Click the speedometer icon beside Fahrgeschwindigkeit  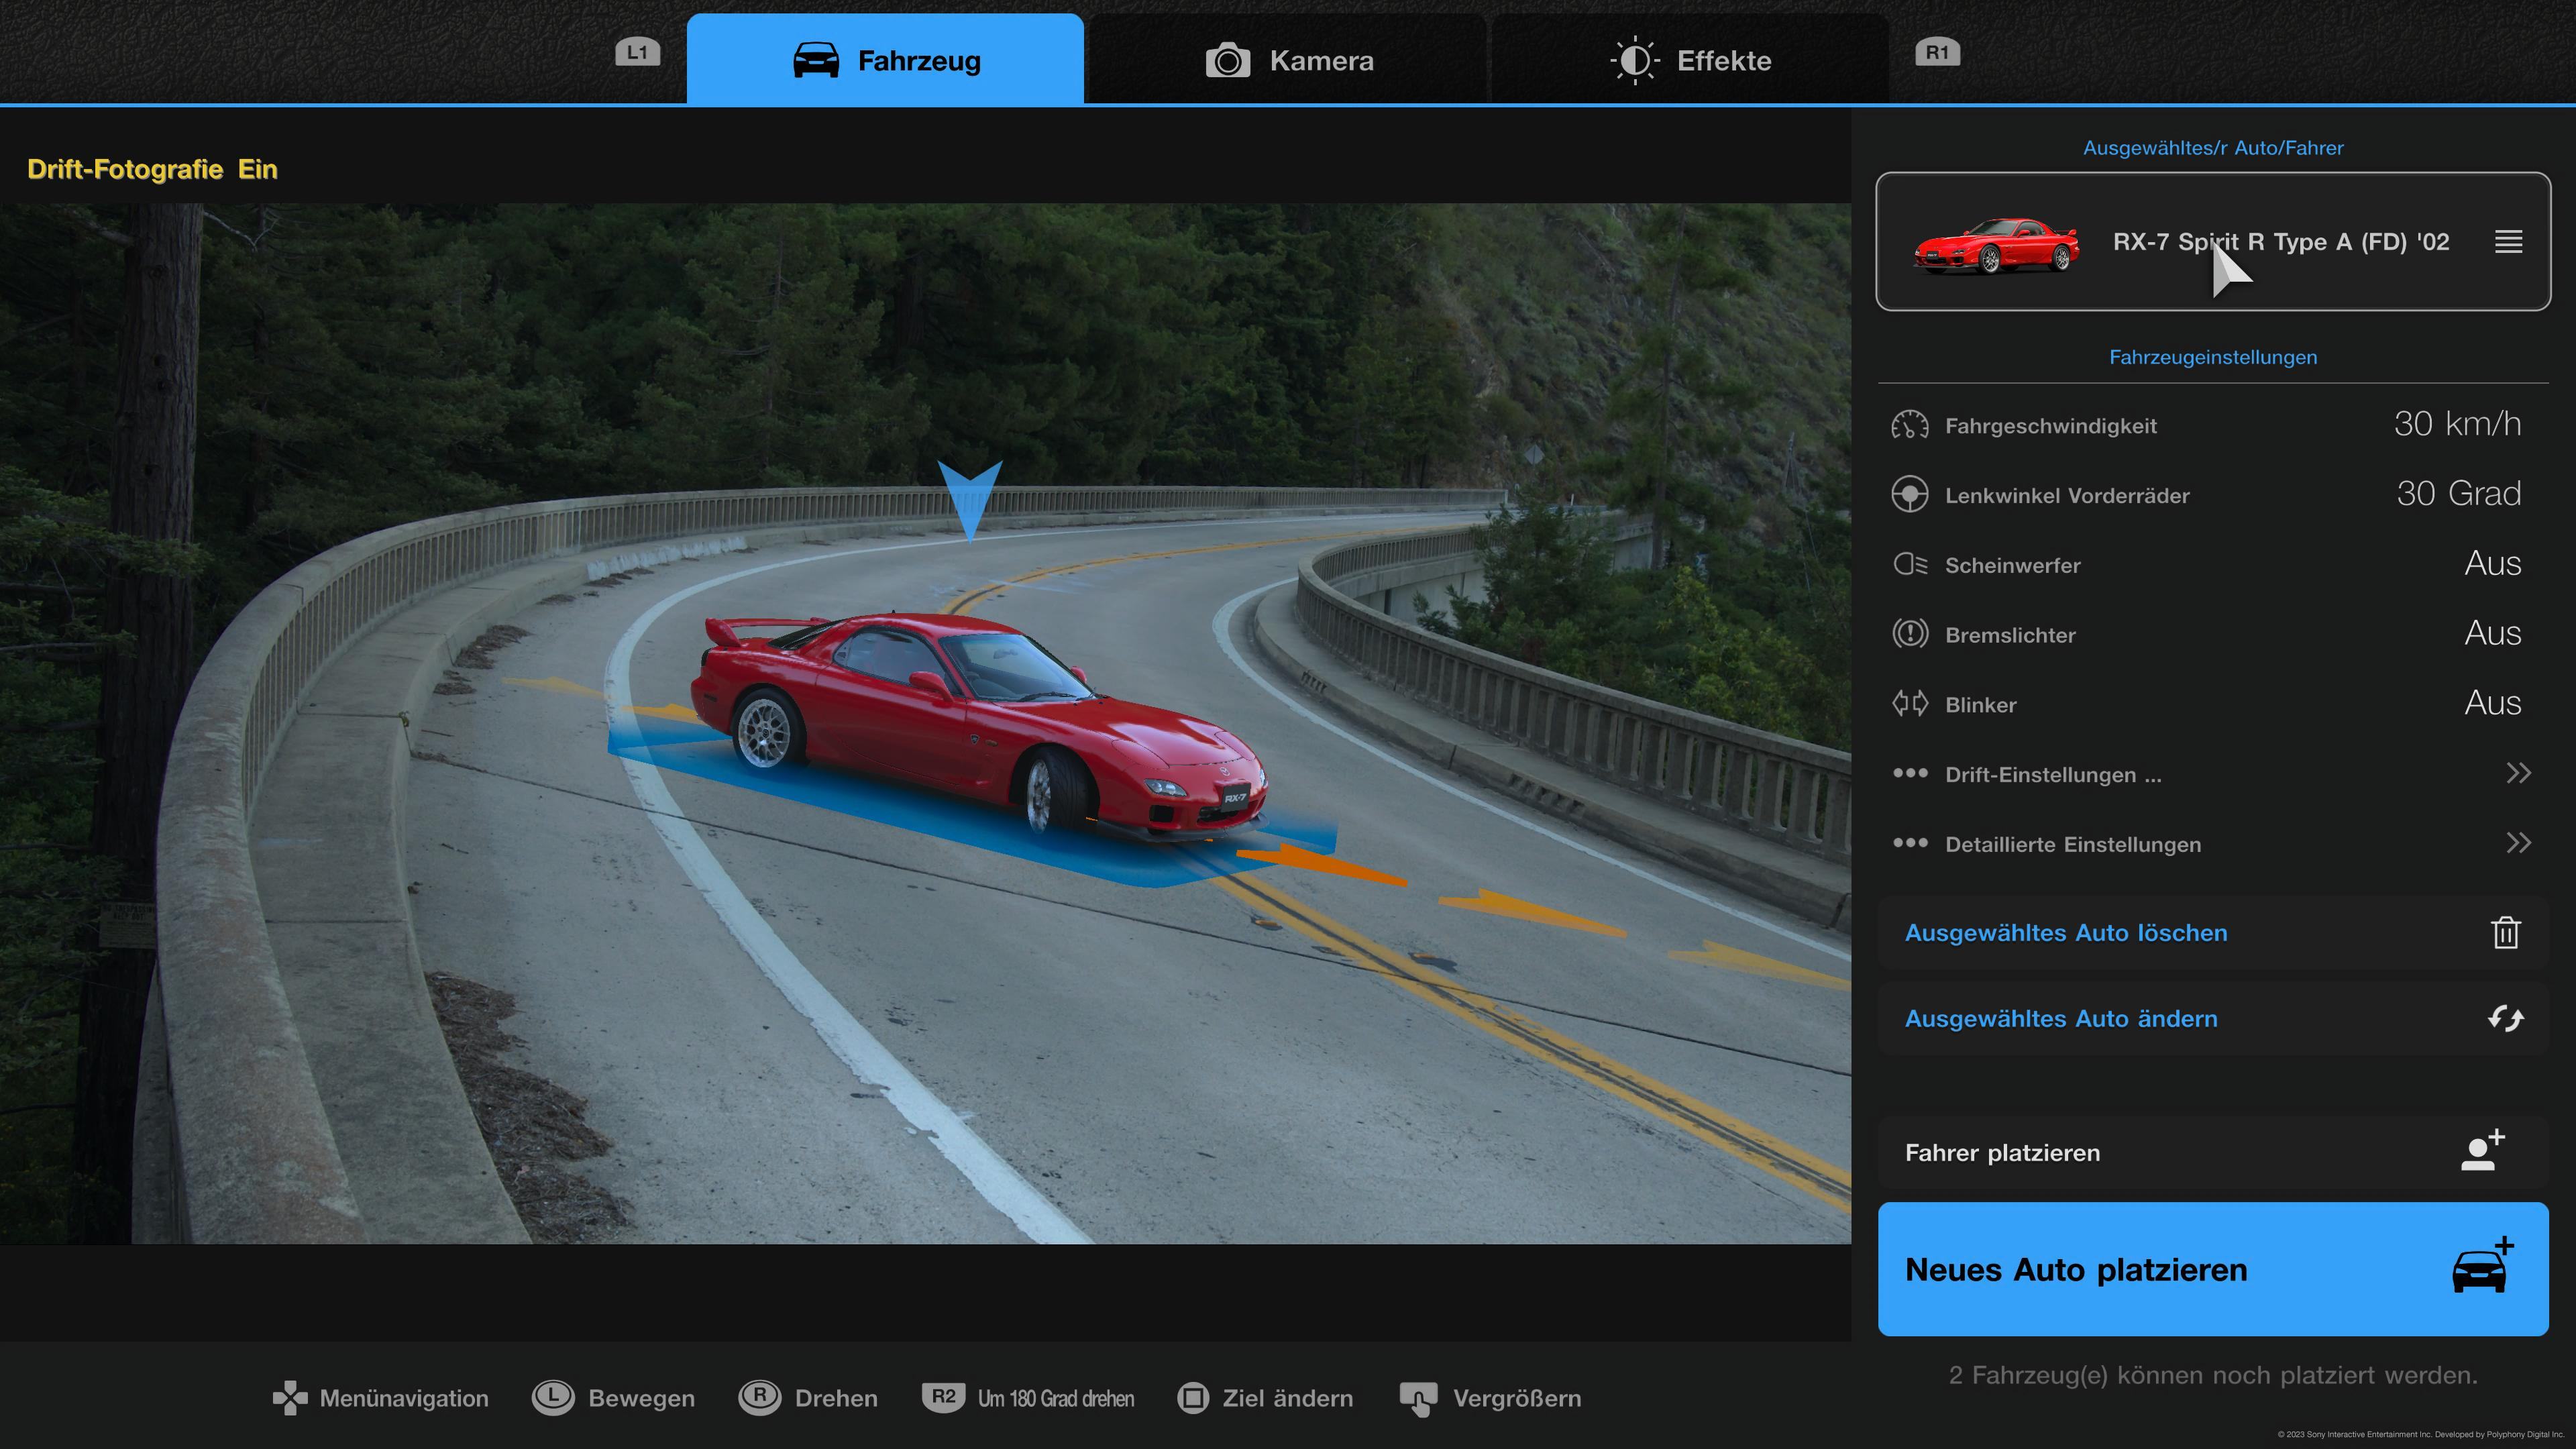(x=1909, y=425)
